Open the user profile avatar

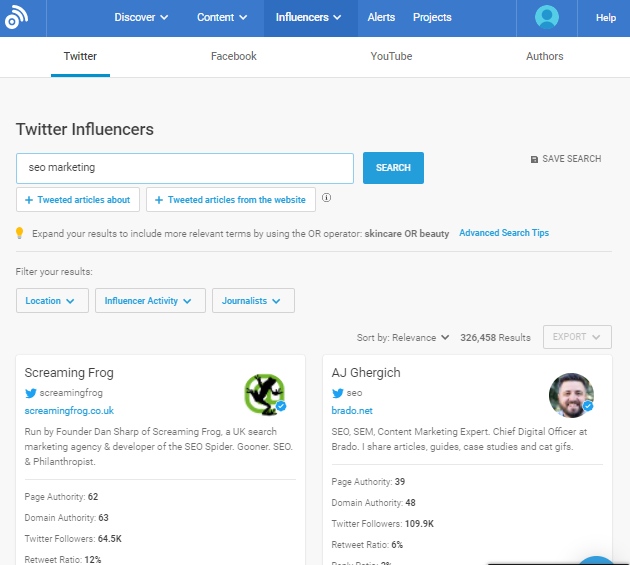546,17
